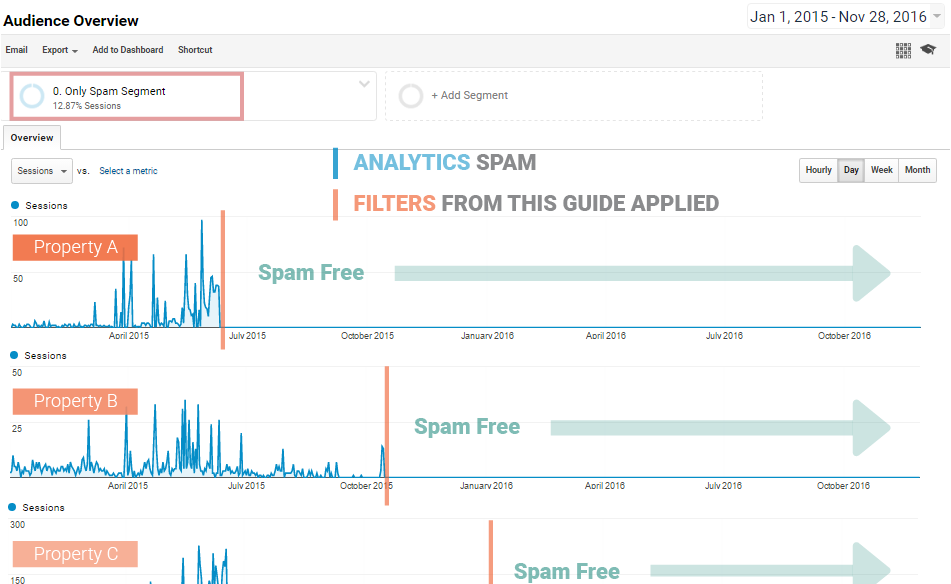Screen dimensions: 951x584
Task: Click Sessions legend dot for Property C chart
Action: click(x=12, y=507)
